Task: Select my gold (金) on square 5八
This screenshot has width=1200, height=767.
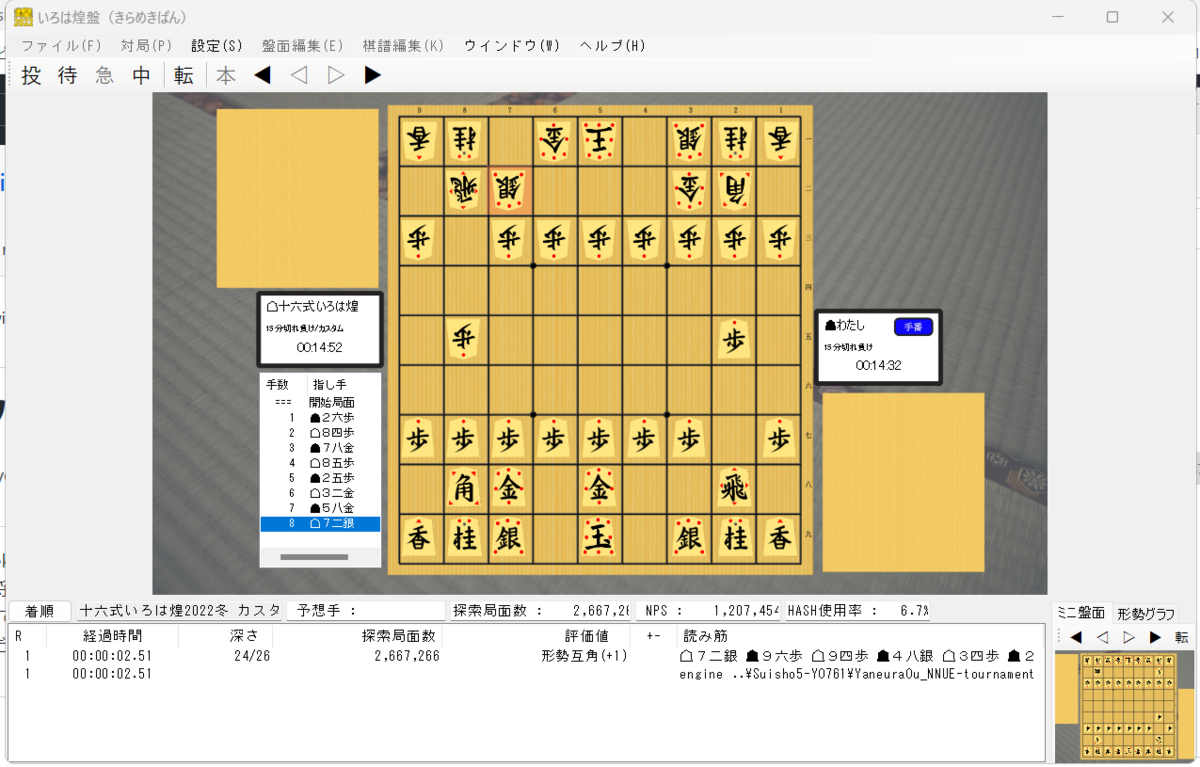Action: point(600,488)
